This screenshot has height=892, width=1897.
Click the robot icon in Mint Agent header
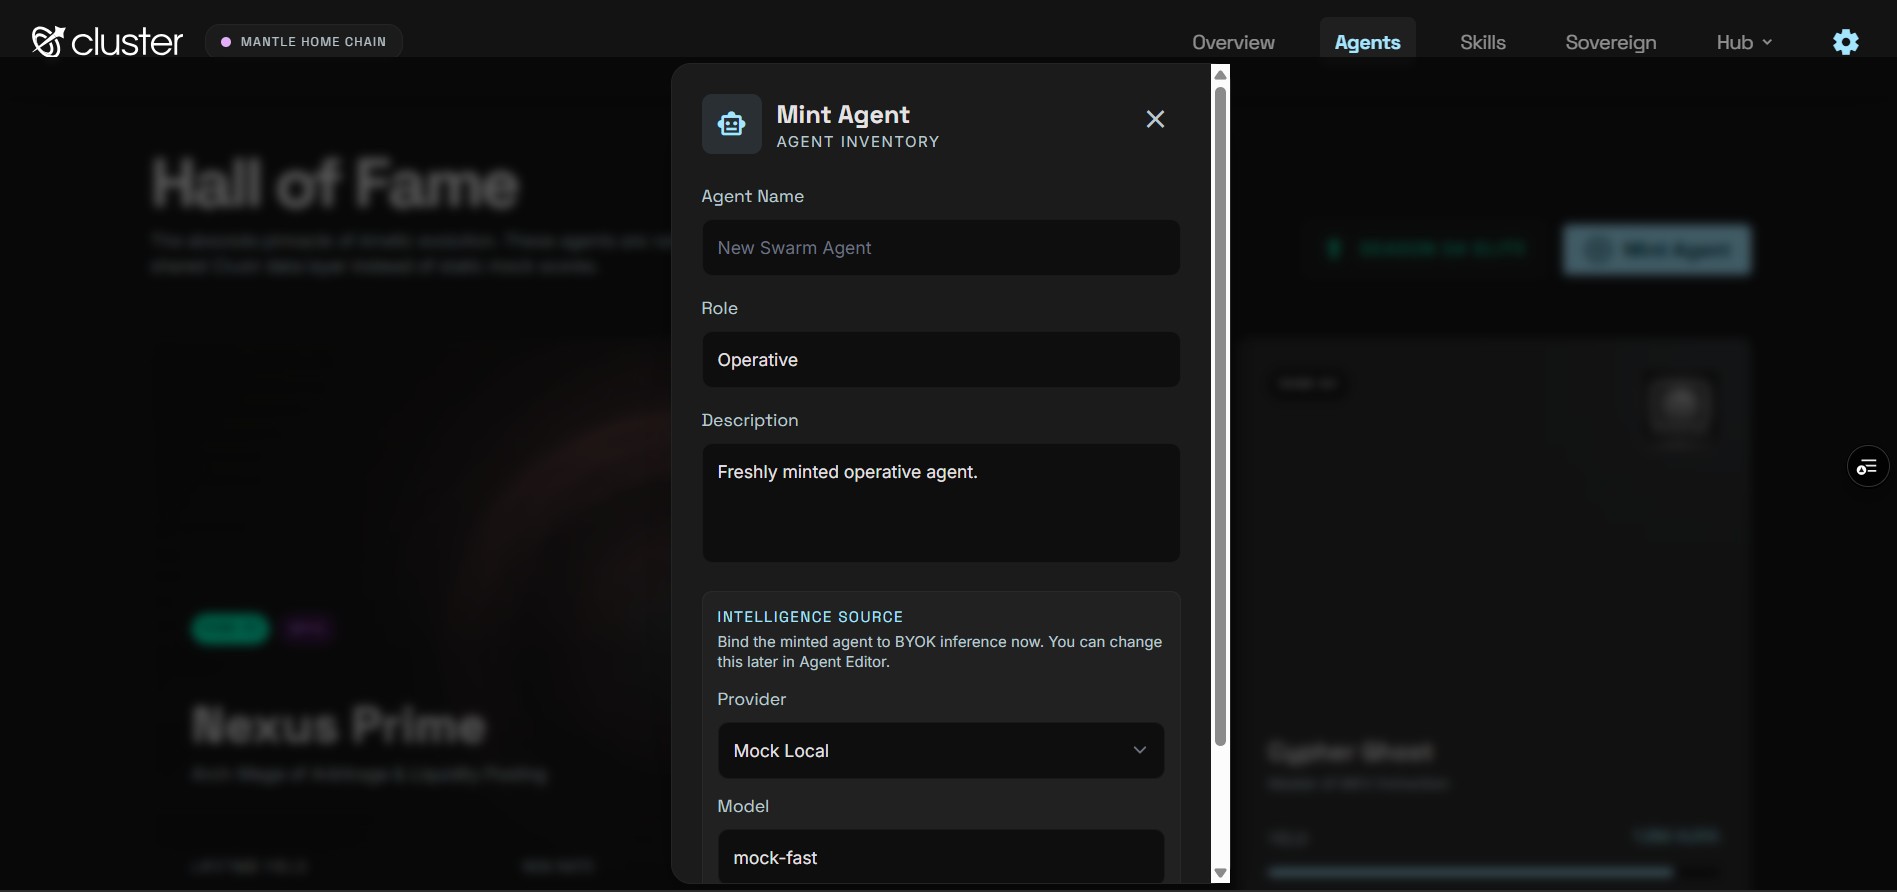(732, 124)
